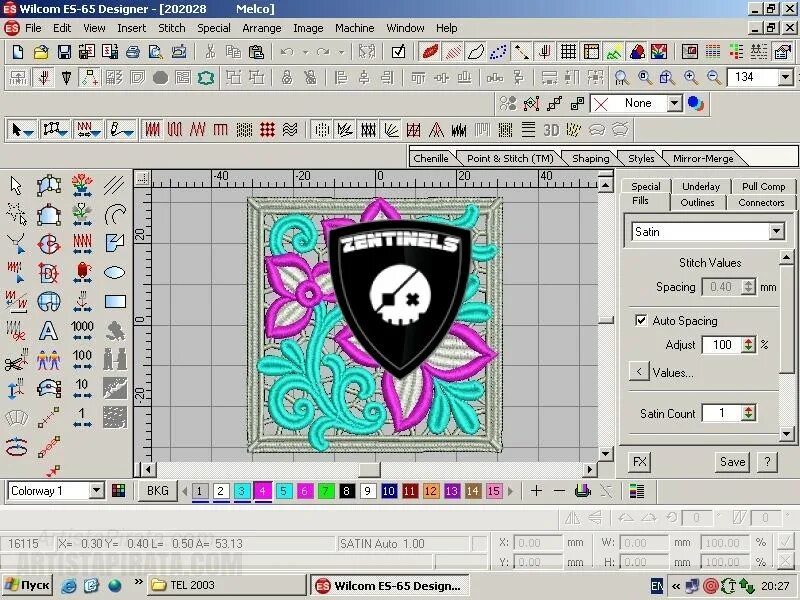Toggle the grid display icon
This screenshot has width=800, height=600.
[568, 52]
